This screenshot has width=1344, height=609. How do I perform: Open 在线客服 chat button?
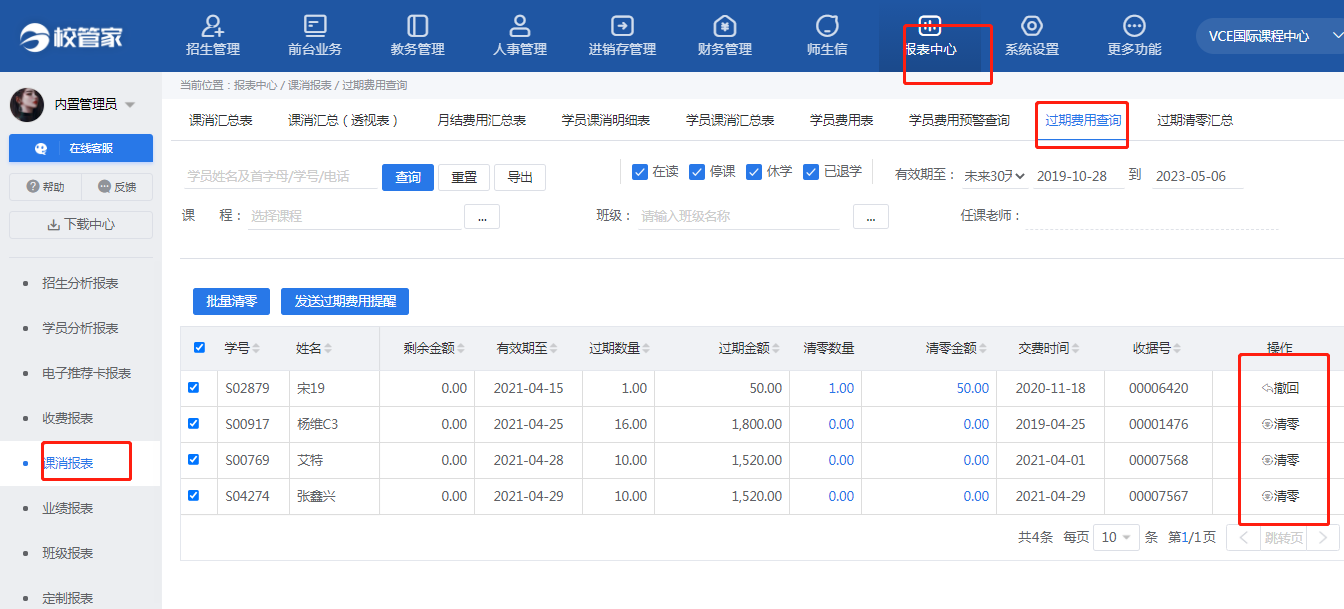(x=81, y=148)
